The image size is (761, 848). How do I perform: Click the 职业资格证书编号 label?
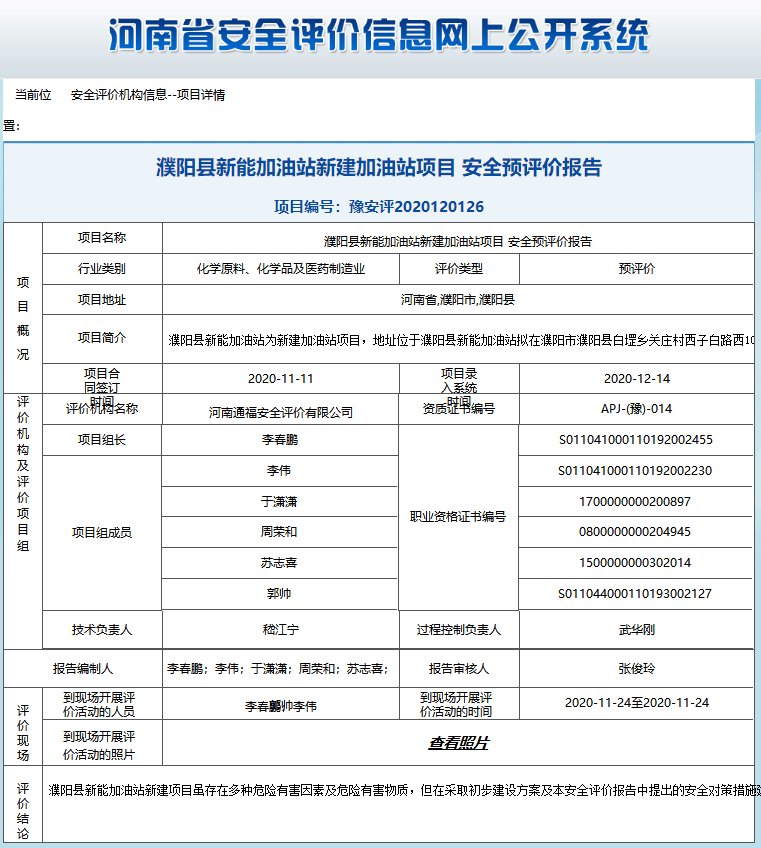click(458, 517)
